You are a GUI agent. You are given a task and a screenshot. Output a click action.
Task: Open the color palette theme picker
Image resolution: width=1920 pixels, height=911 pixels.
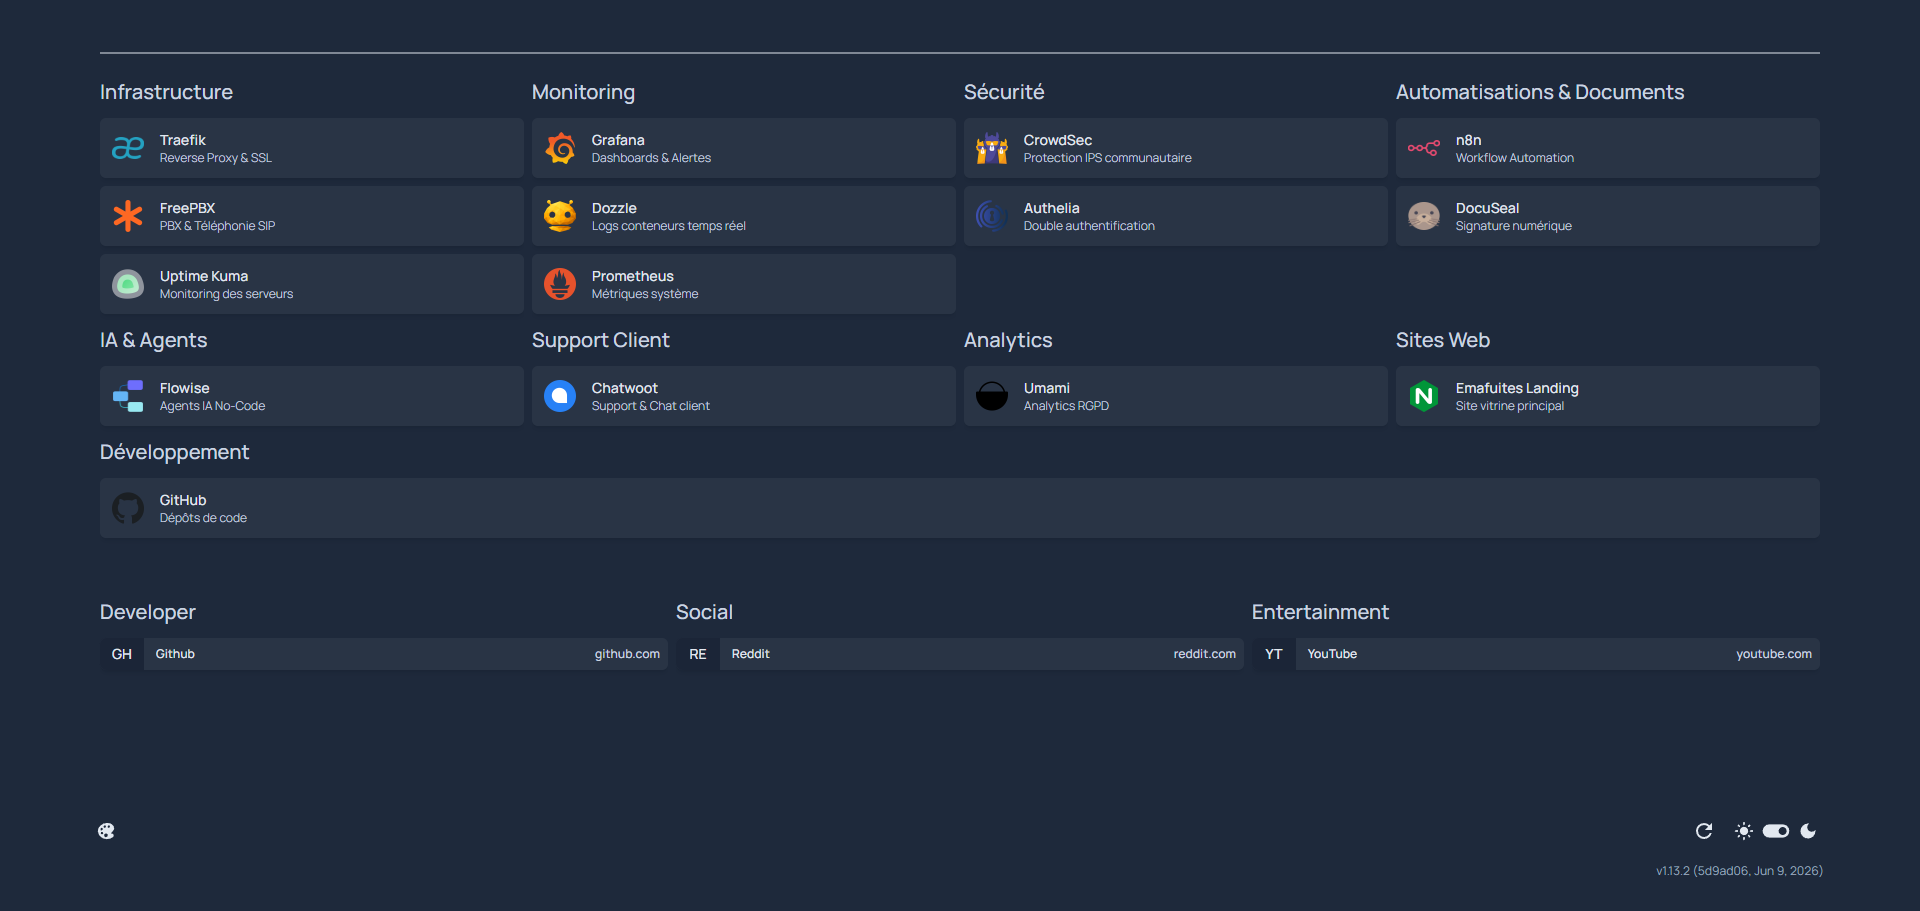106,831
